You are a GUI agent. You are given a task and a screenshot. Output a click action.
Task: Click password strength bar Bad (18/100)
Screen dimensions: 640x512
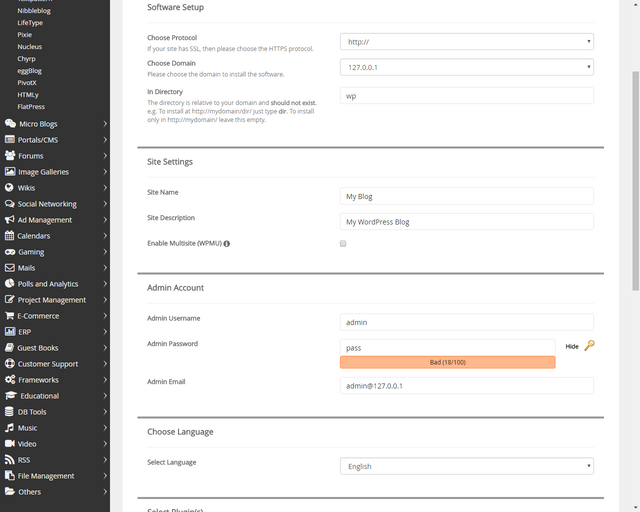tap(447, 362)
